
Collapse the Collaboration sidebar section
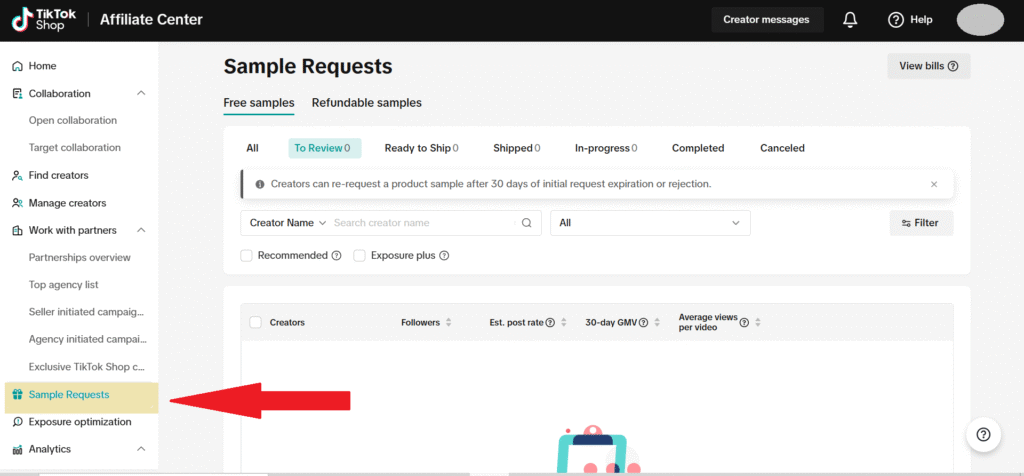141,93
